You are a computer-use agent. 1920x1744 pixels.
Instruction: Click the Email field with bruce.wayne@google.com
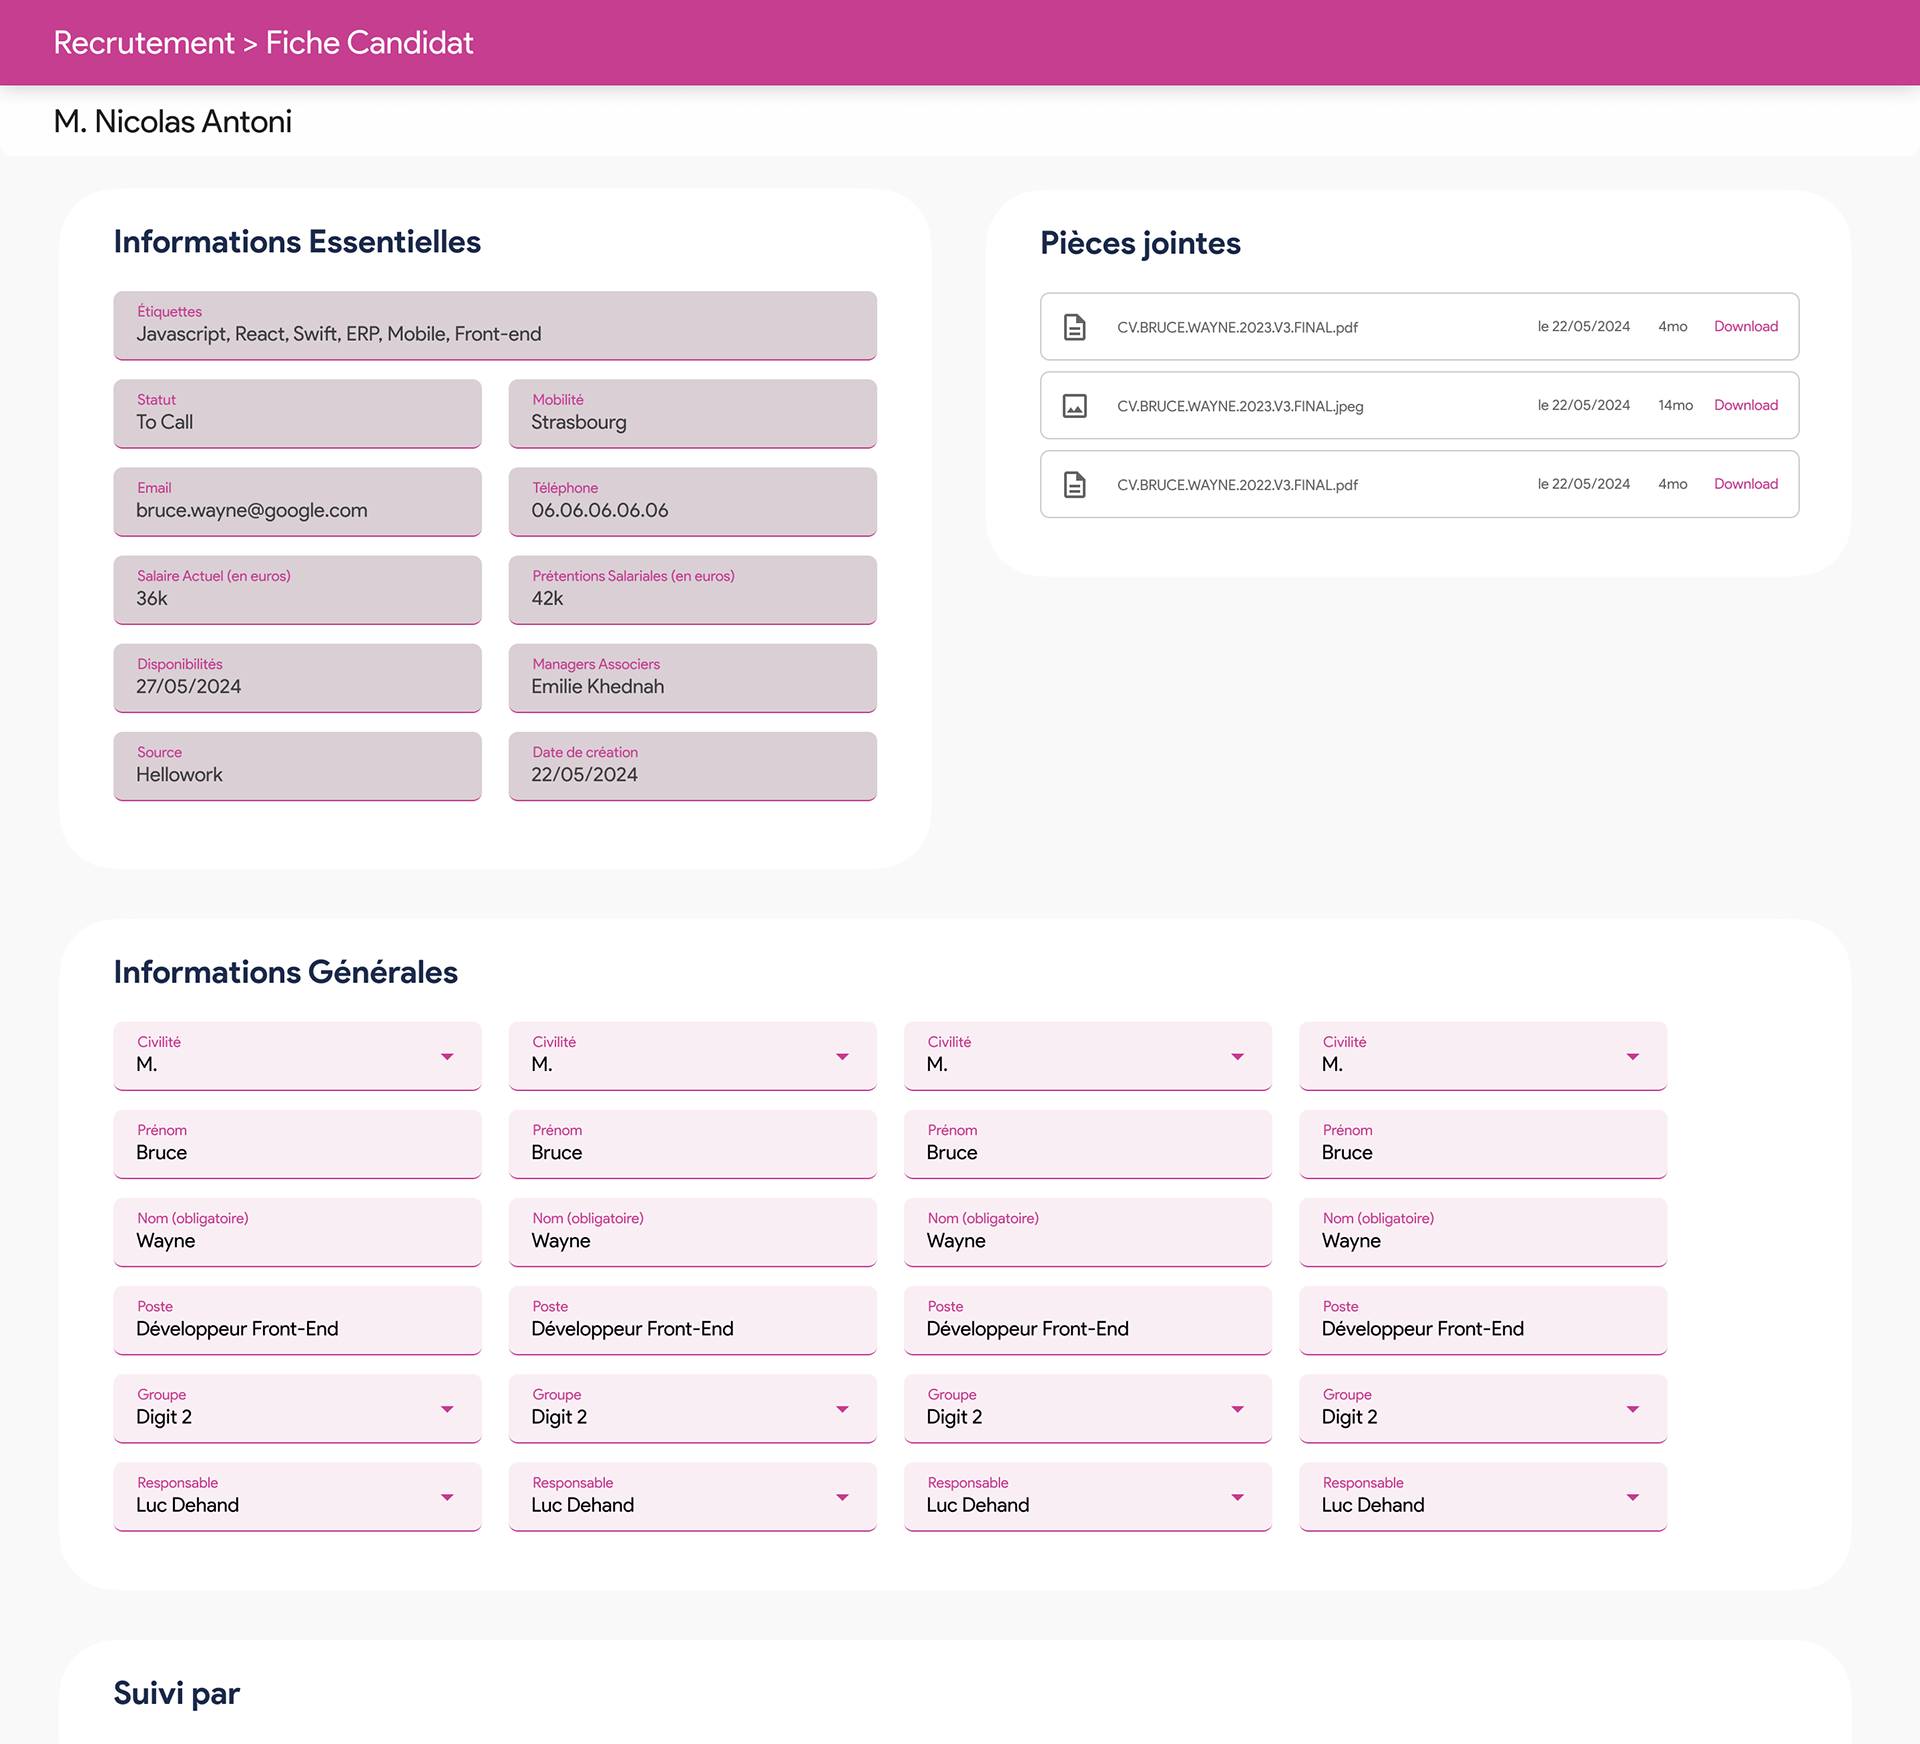click(297, 502)
